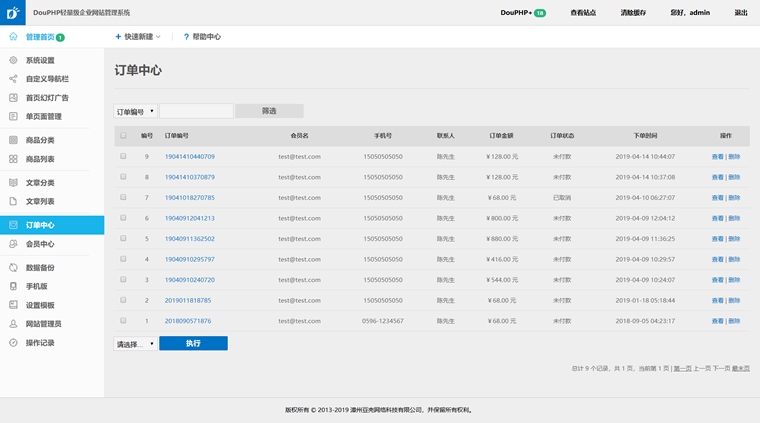This screenshot has height=423, width=760.
Task: Click the gear icon beside 系统设置
Action: click(13, 60)
